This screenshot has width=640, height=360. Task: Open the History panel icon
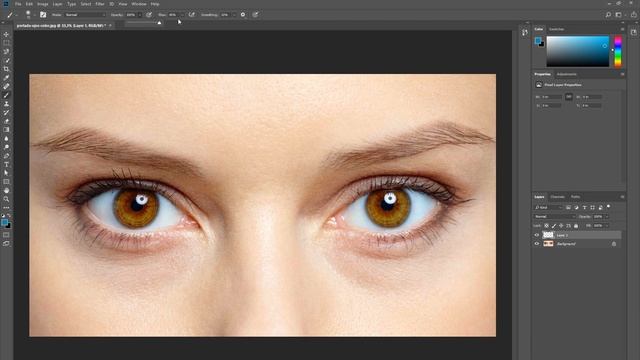coord(524,32)
